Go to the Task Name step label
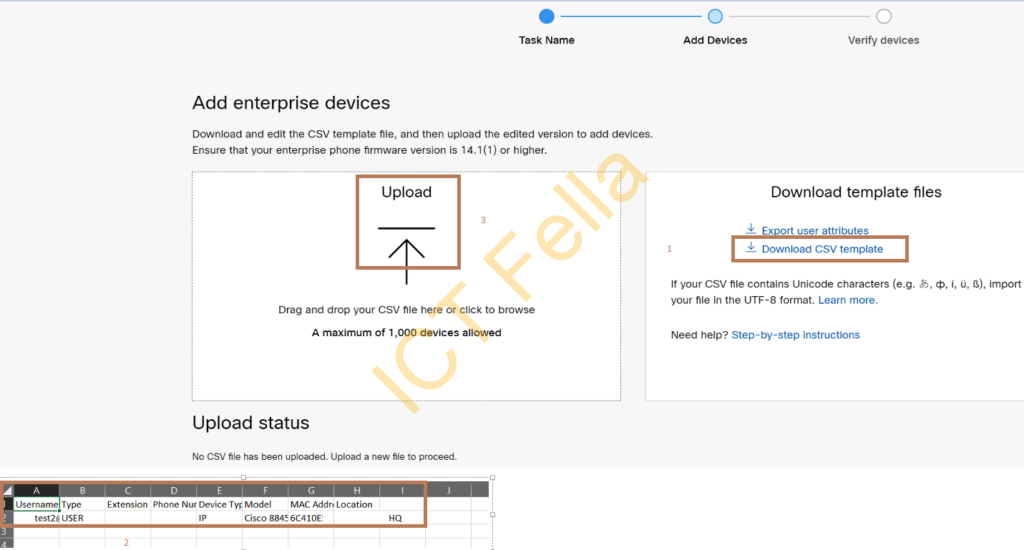This screenshot has height=550, width=1024. tap(547, 40)
